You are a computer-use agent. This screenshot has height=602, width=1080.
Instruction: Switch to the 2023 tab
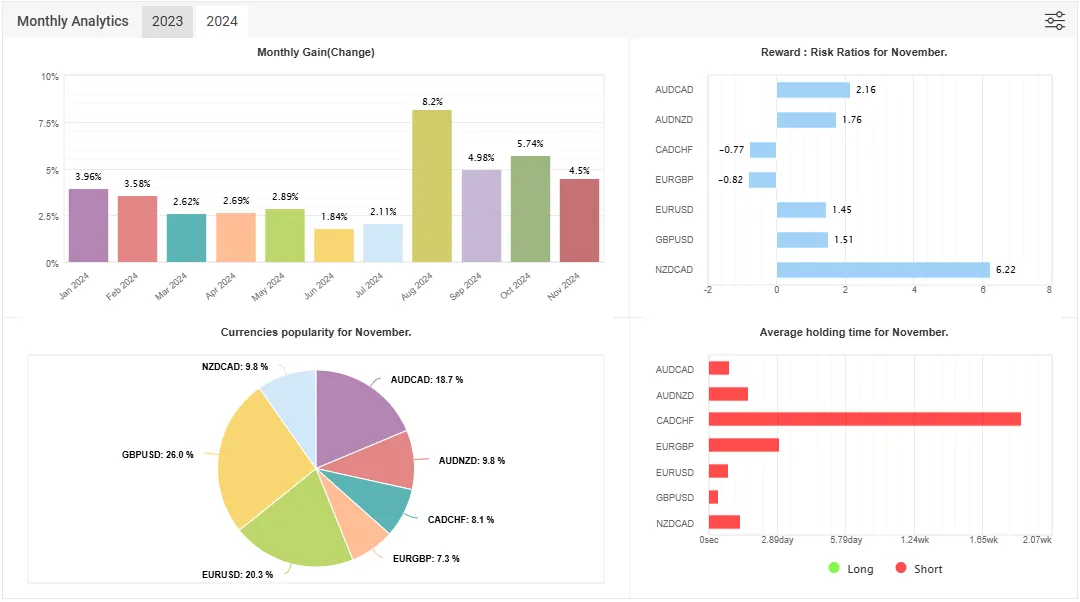pos(167,21)
